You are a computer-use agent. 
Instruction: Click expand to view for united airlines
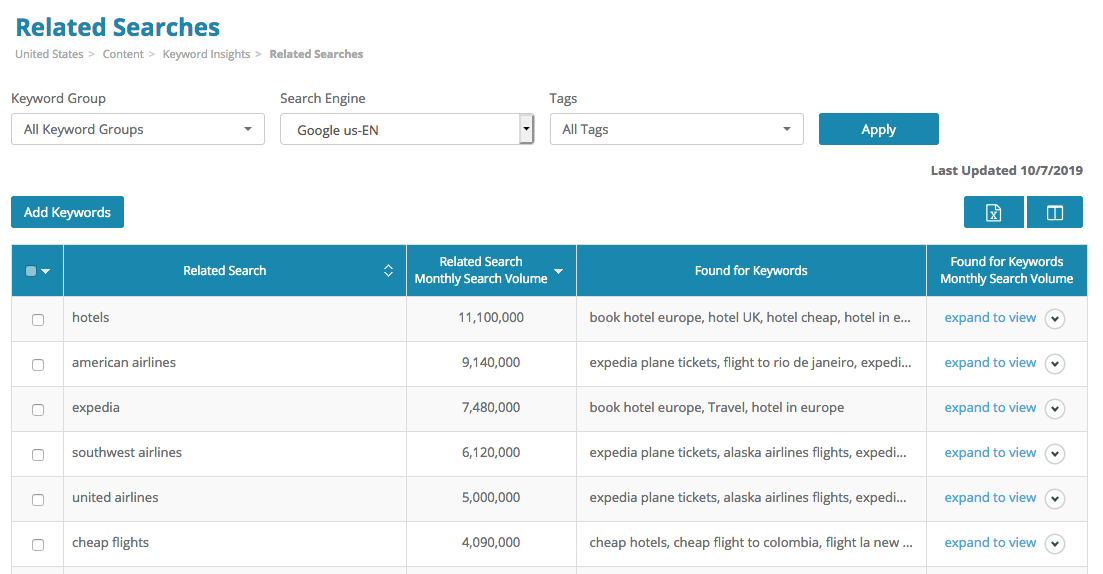[990, 498]
